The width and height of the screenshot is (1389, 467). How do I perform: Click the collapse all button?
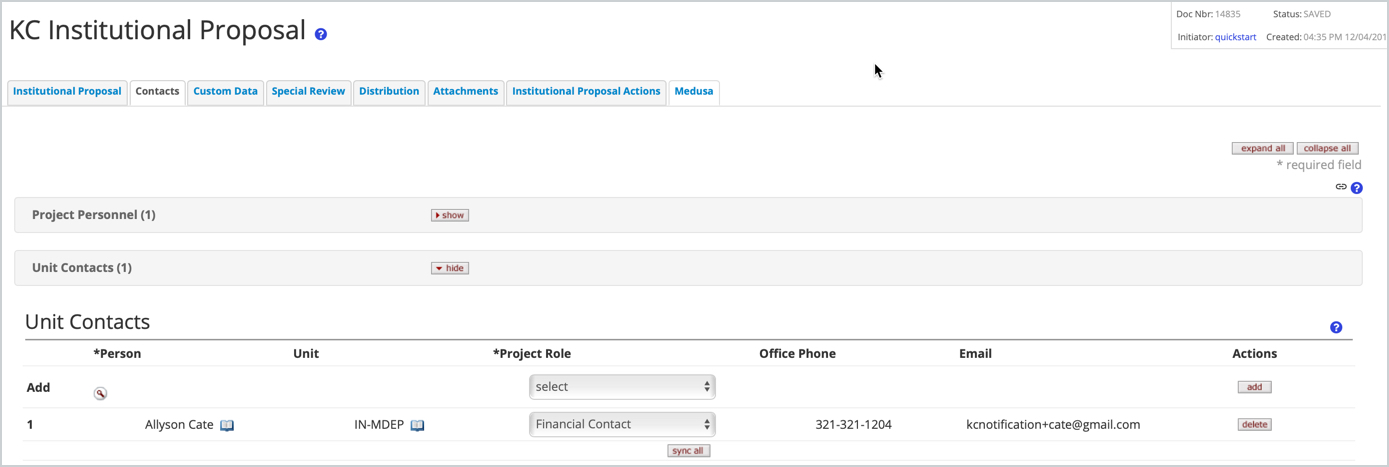[x=1327, y=148]
